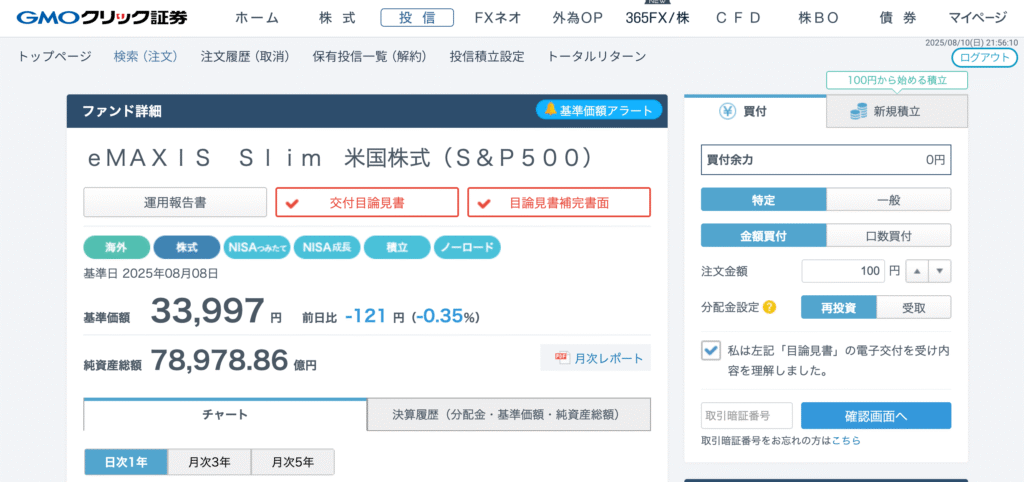1024x482 pixels.
Task: Click the yen icon on 買付 tab
Action: click(728, 111)
